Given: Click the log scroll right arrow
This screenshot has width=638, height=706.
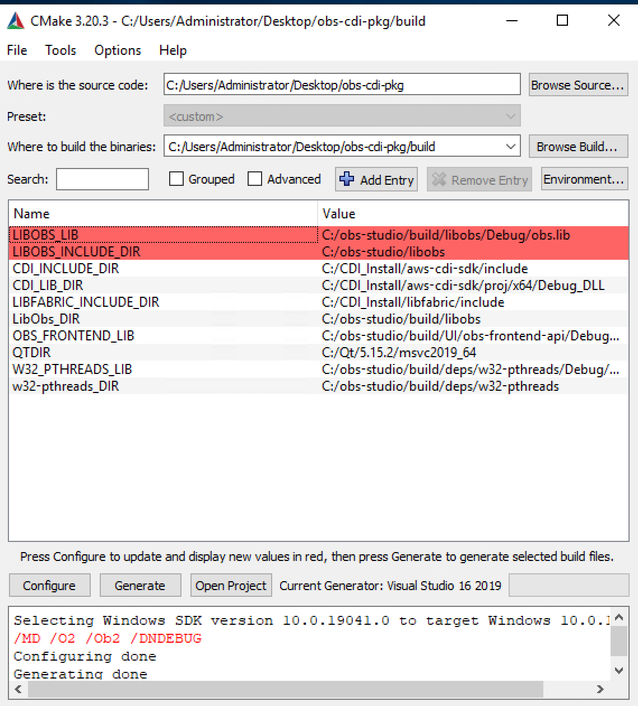Looking at the screenshot, I should [600, 689].
